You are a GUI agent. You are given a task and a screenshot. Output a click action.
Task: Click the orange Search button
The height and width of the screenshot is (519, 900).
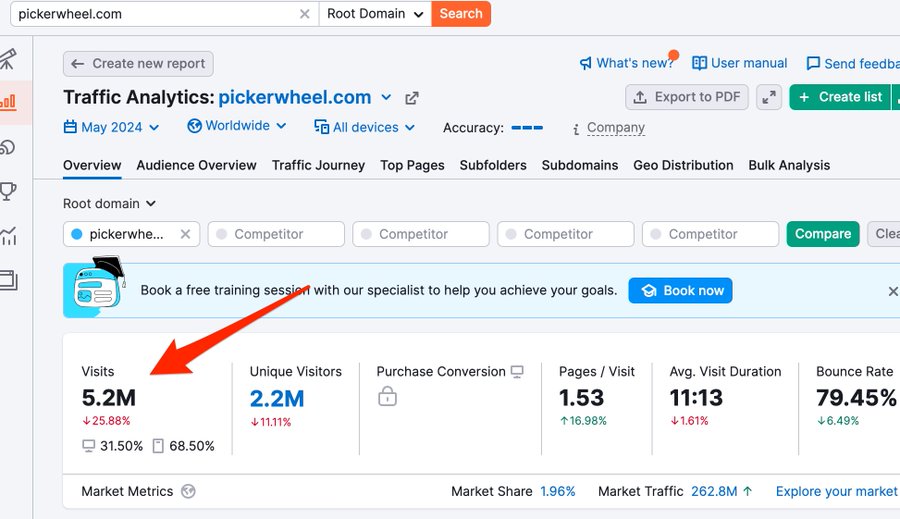(461, 14)
